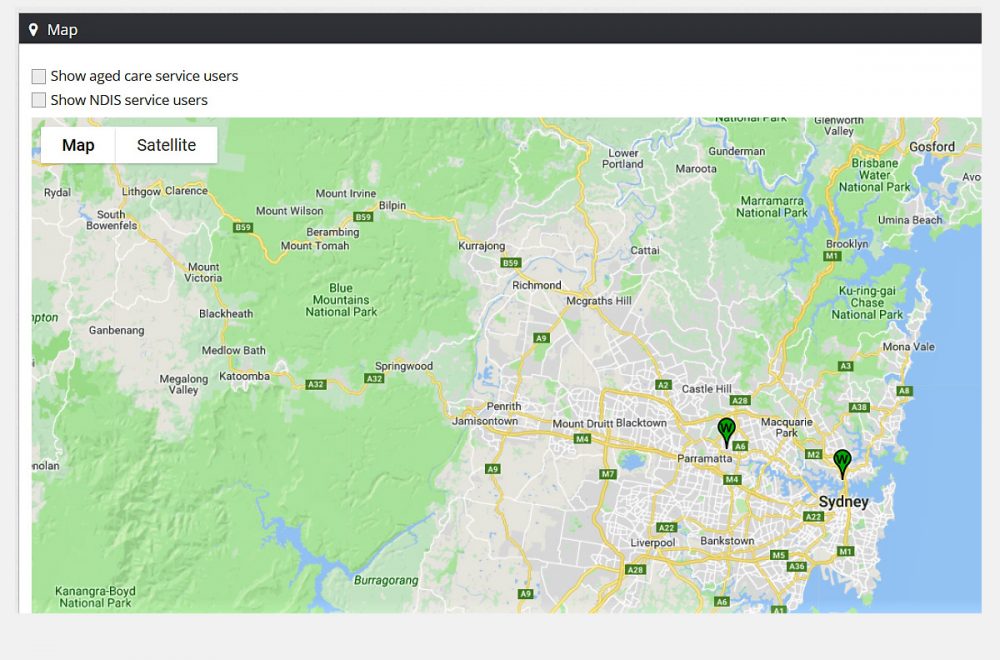Screen dimensions: 1000x660
Task: Click the green marker near Parramatta
Action: tap(726, 432)
